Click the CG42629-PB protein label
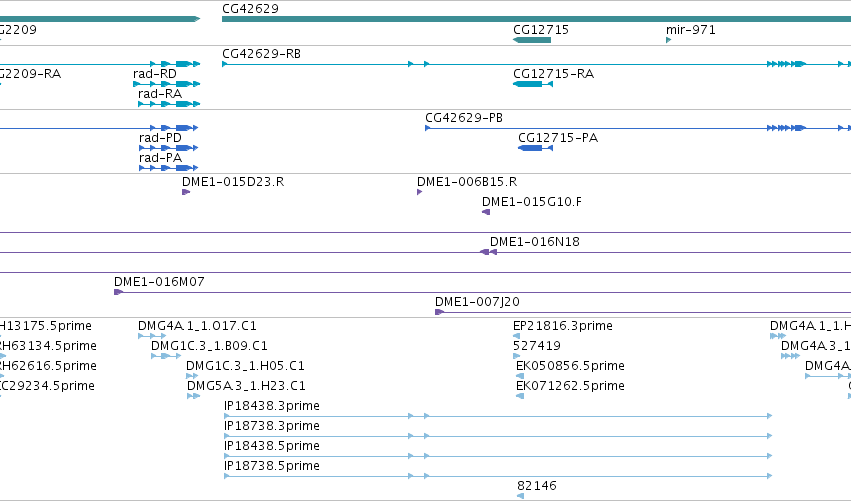This screenshot has height=501, width=851. (x=464, y=118)
